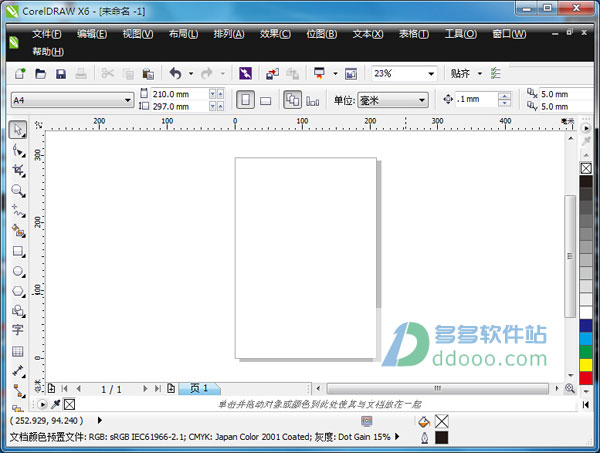Go to the first page
Viewport: 600px width, 453px height.
(x=64, y=389)
